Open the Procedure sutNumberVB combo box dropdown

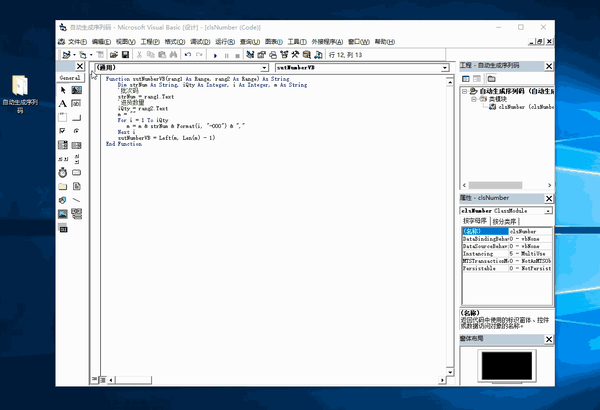[445, 68]
